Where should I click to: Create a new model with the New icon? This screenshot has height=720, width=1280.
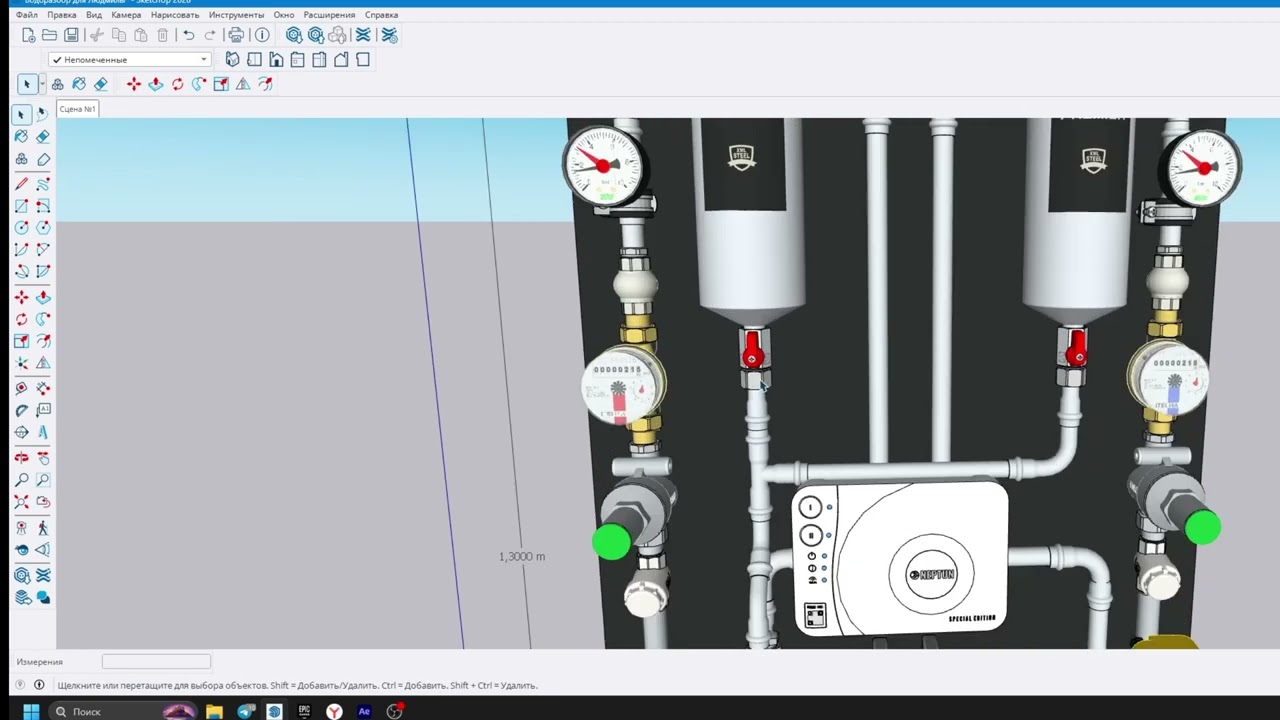[28, 35]
